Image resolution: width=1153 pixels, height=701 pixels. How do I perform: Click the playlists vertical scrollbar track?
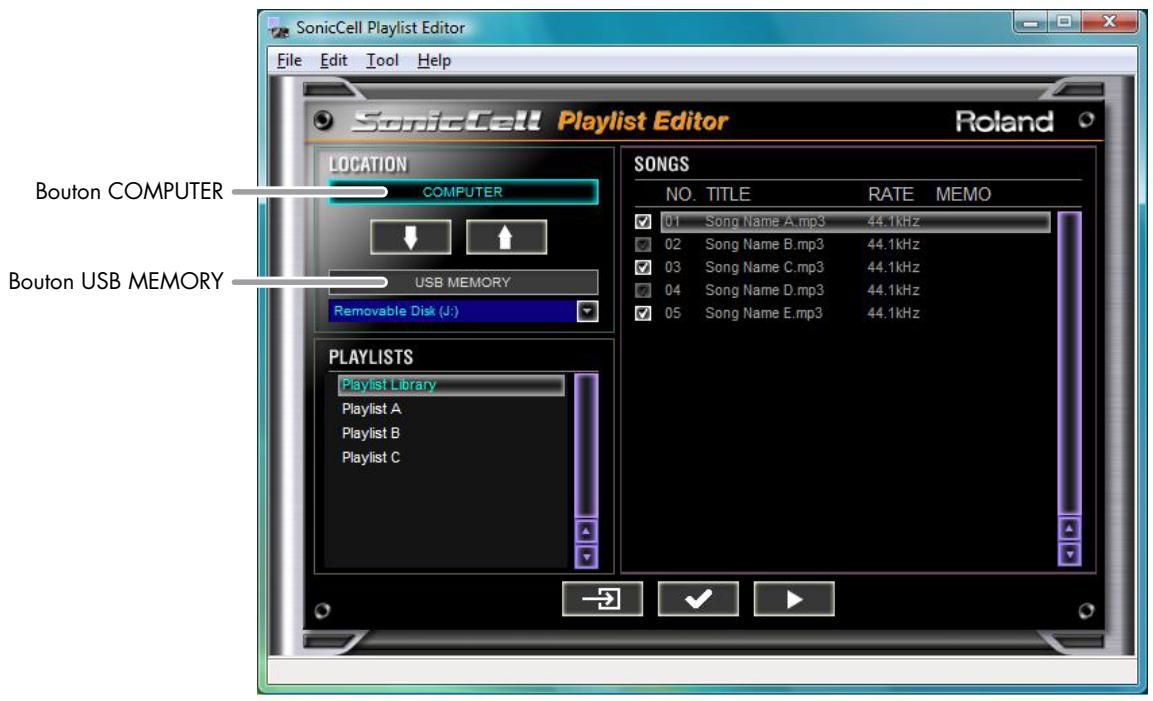click(x=586, y=446)
